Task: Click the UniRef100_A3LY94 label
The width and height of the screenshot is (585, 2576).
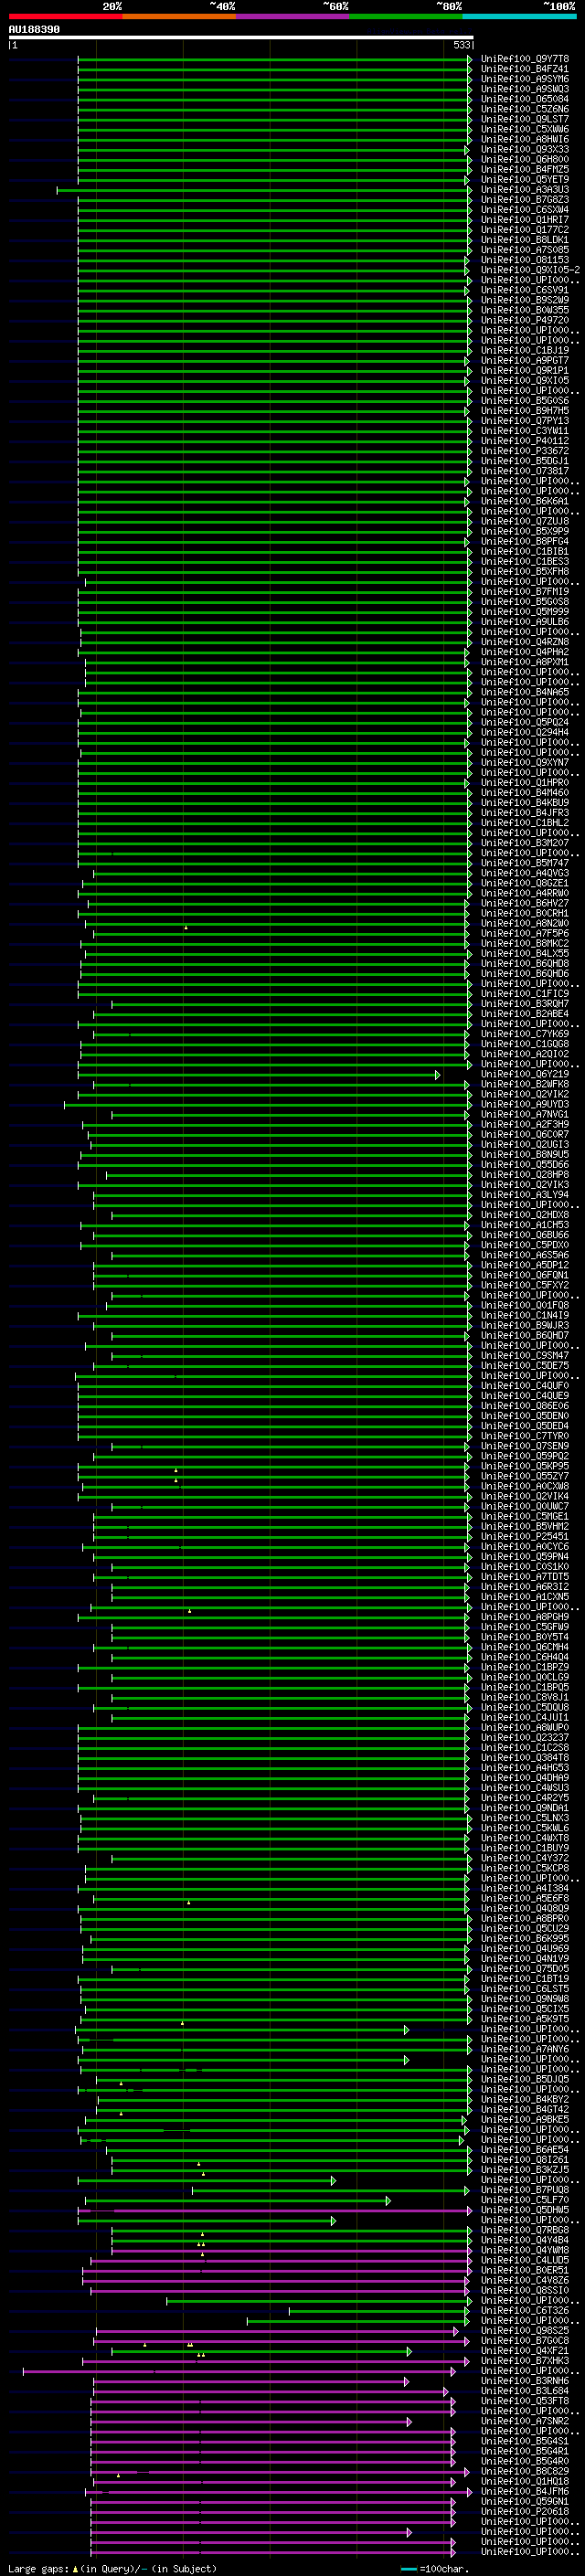Action: pos(524,1195)
